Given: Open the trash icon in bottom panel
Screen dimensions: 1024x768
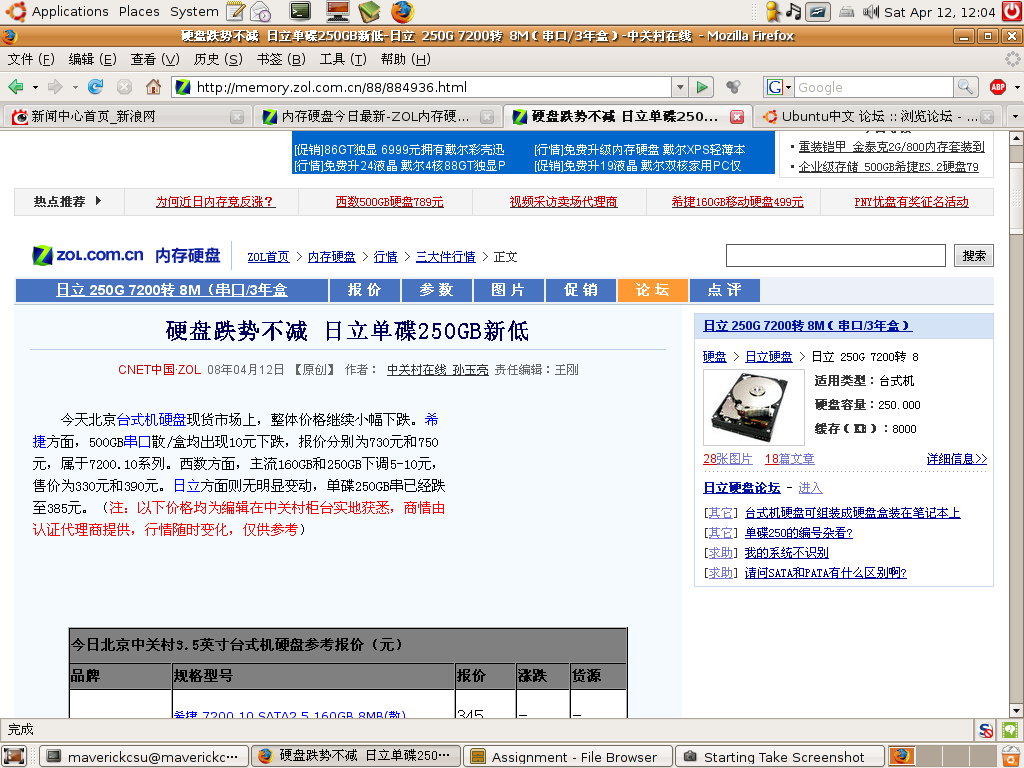Looking at the screenshot, I should point(1012,756).
